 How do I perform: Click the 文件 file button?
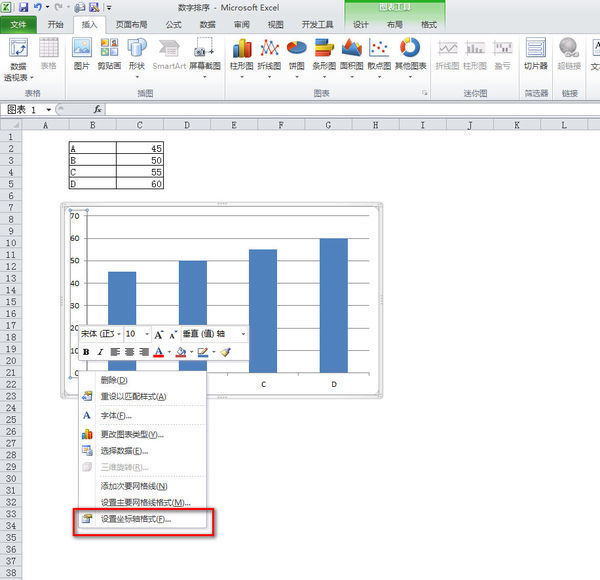(19, 24)
